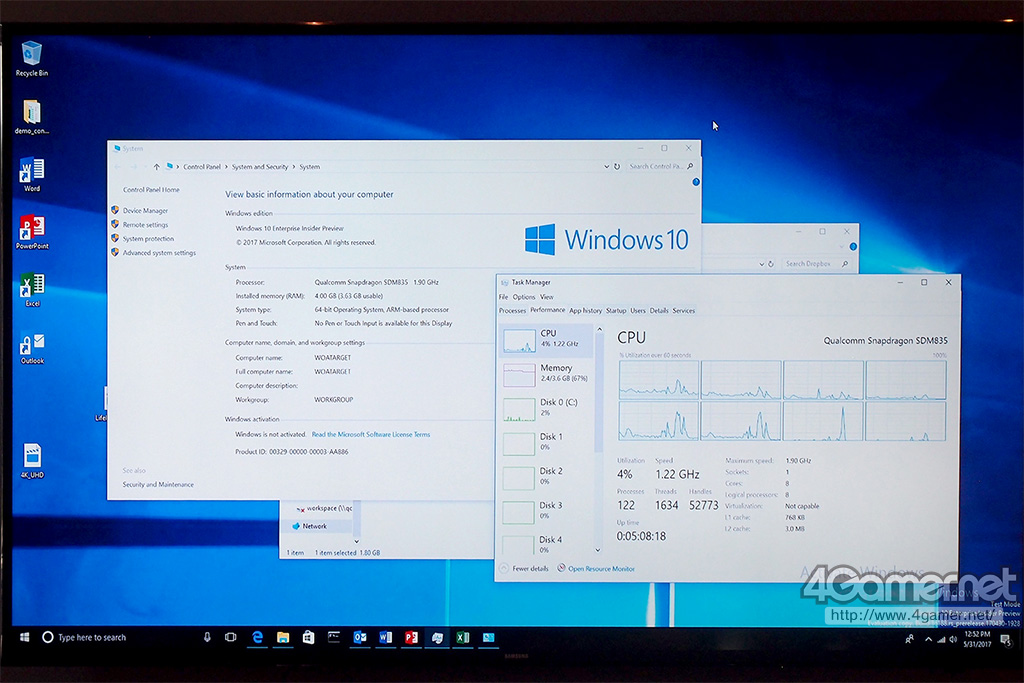The width and height of the screenshot is (1024, 683).
Task: Click the Cortana circle icon in taskbar
Action: coord(47,637)
